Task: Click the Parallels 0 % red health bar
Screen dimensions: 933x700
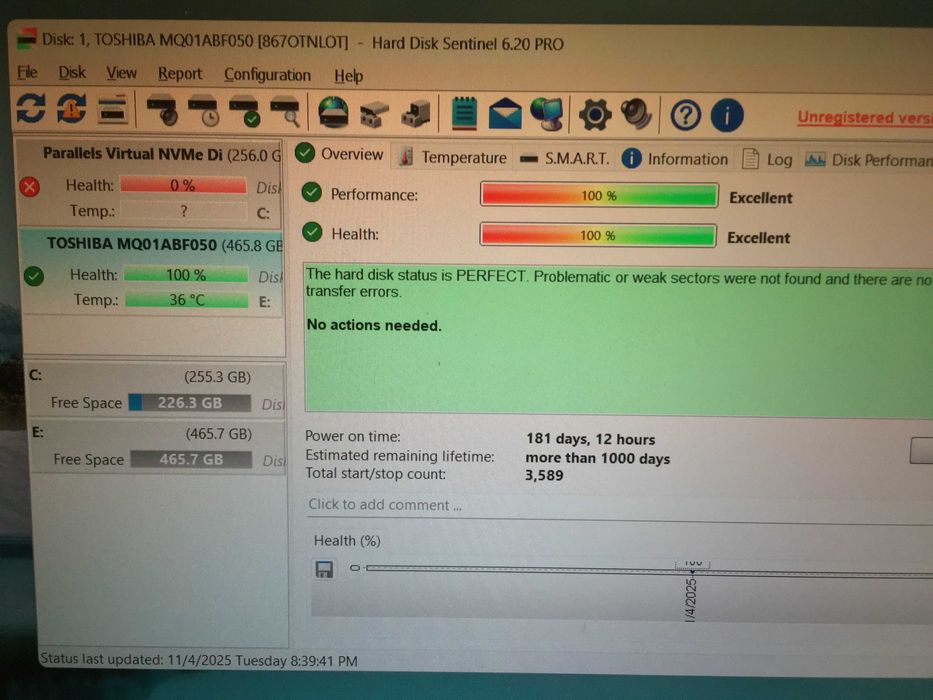Action: tap(183, 186)
